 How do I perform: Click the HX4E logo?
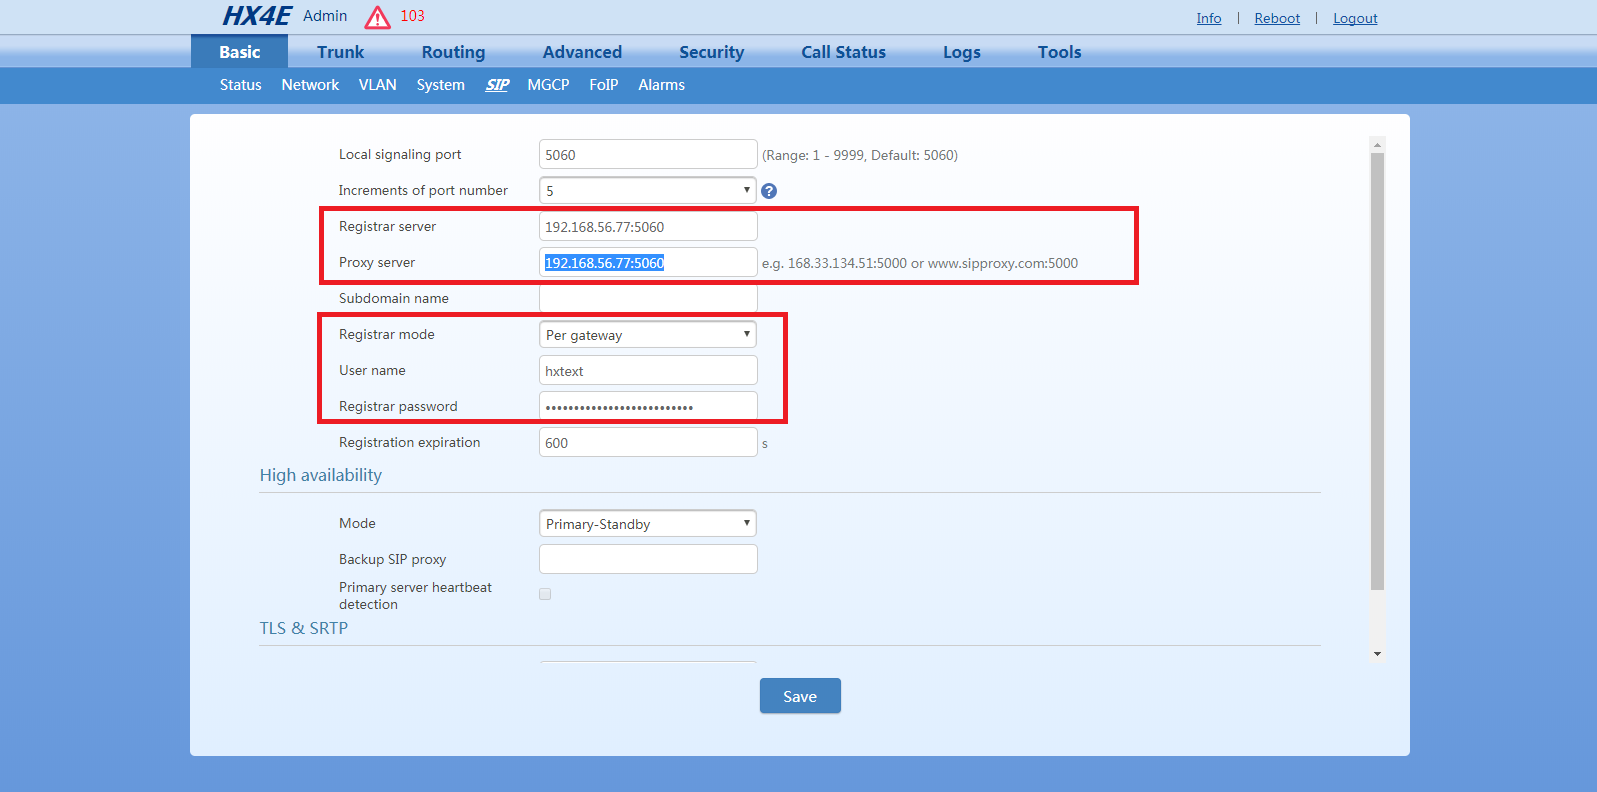pos(256,16)
